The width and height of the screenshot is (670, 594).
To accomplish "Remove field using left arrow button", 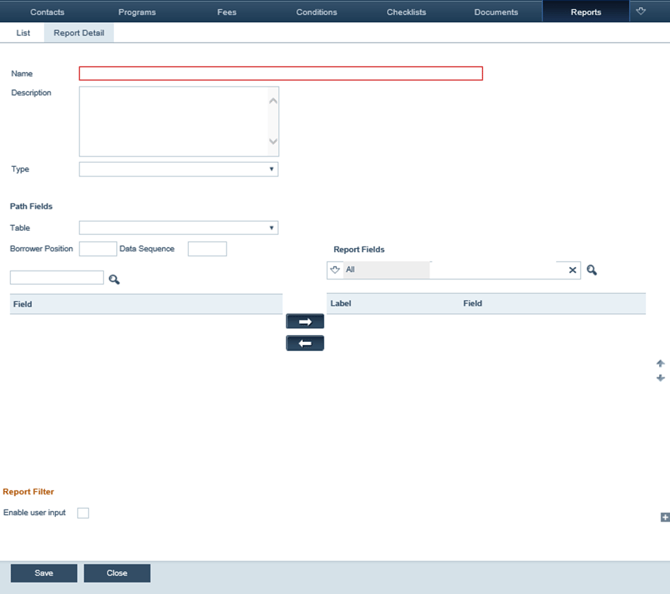I will (x=305, y=343).
